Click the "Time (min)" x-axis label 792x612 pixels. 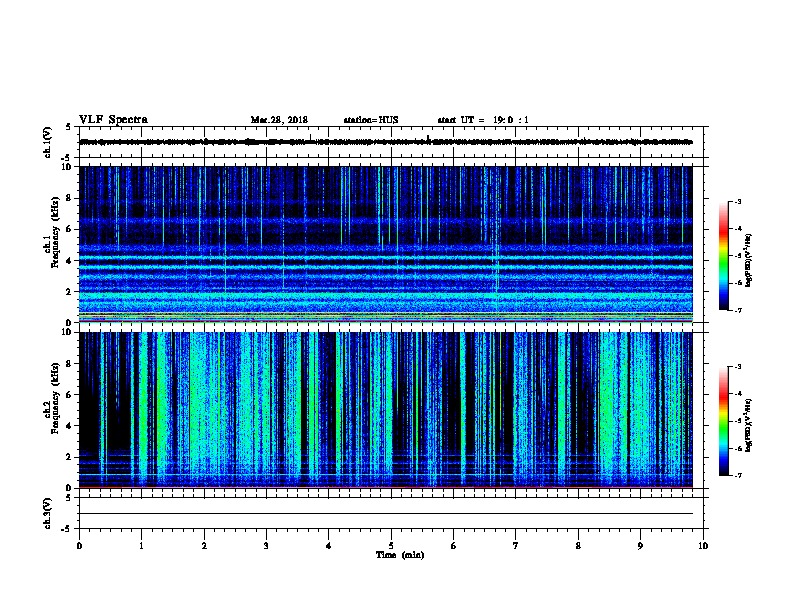tap(400, 555)
